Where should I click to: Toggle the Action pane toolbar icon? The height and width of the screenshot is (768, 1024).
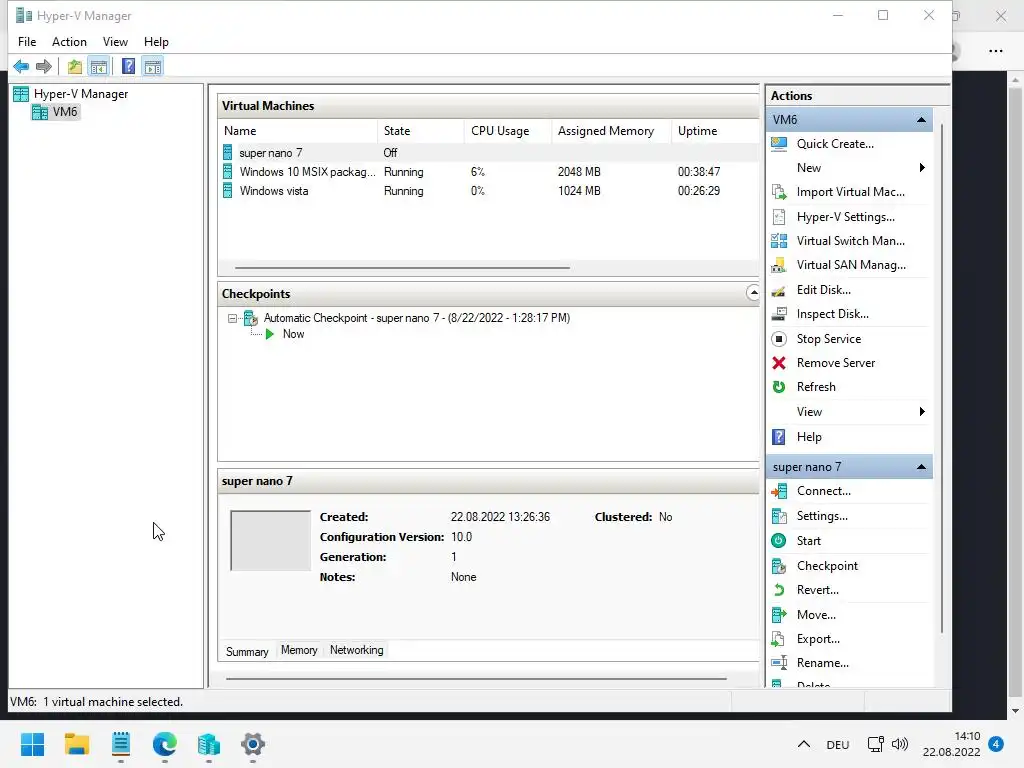153,66
